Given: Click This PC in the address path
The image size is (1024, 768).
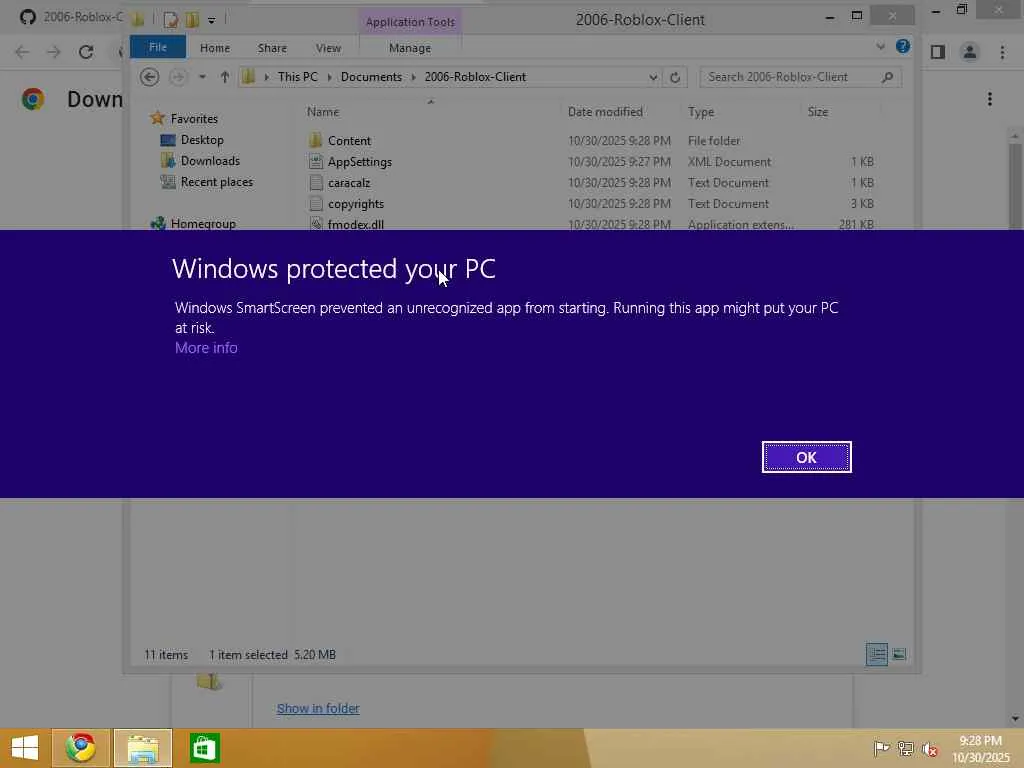Looking at the screenshot, I should click(x=298, y=77).
